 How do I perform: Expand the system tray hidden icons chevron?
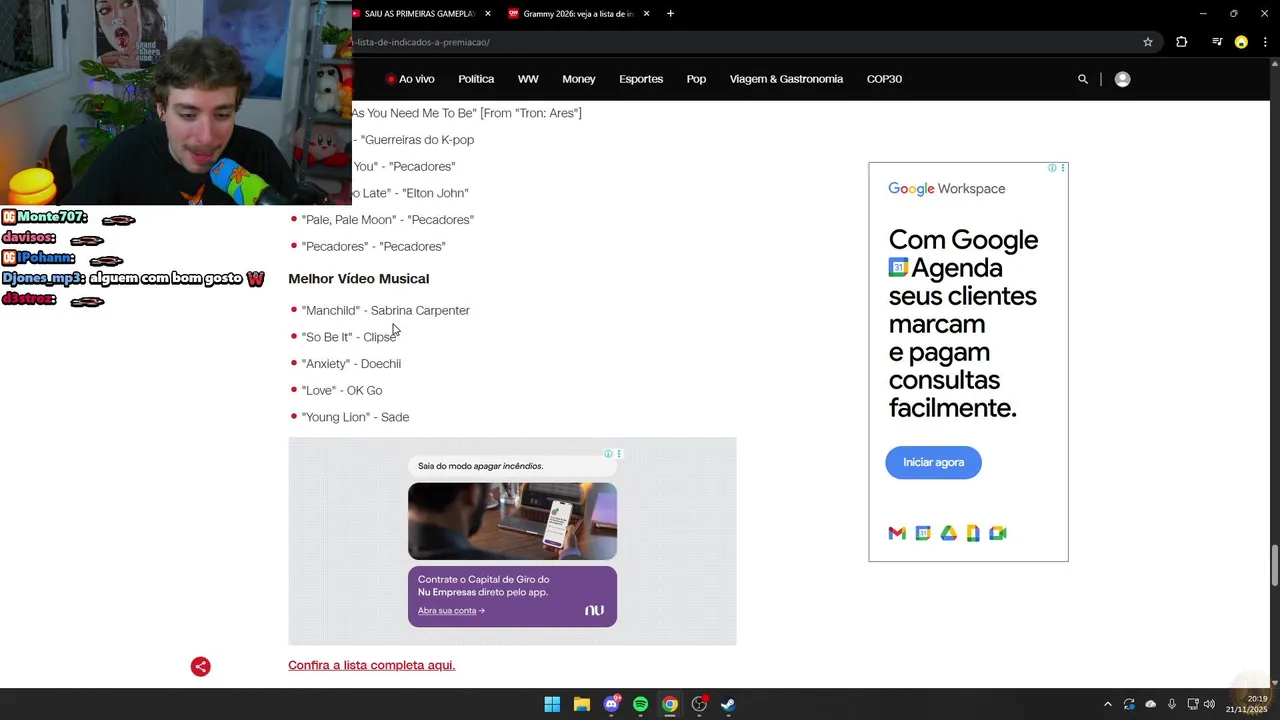click(x=1107, y=704)
